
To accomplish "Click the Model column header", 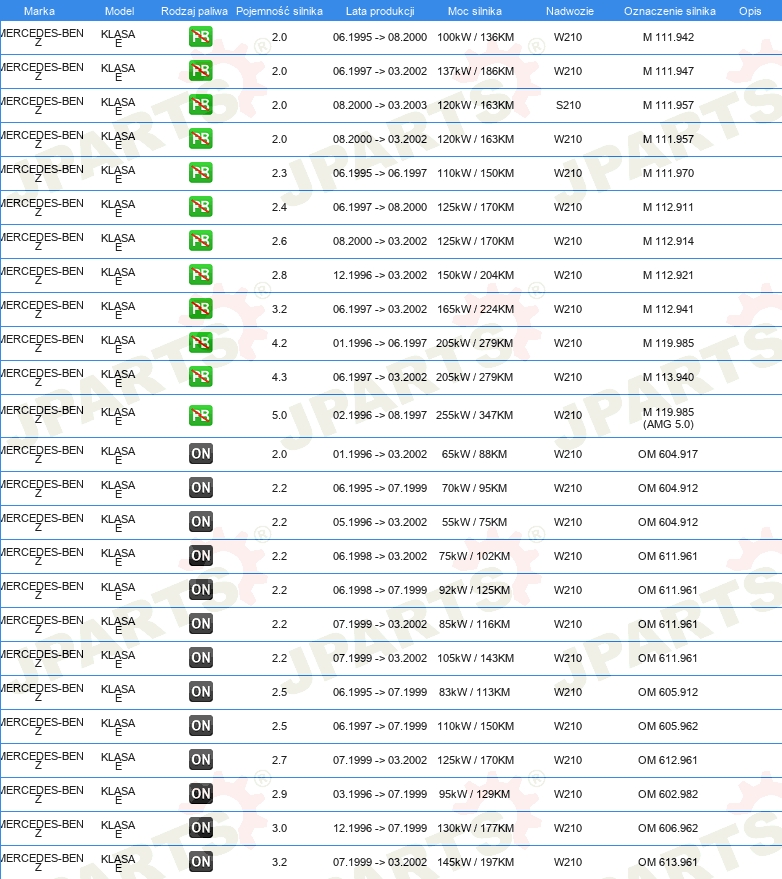I will tap(119, 11).
